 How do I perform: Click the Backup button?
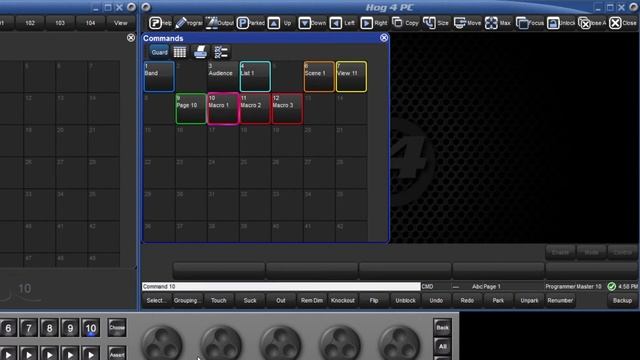click(622, 300)
